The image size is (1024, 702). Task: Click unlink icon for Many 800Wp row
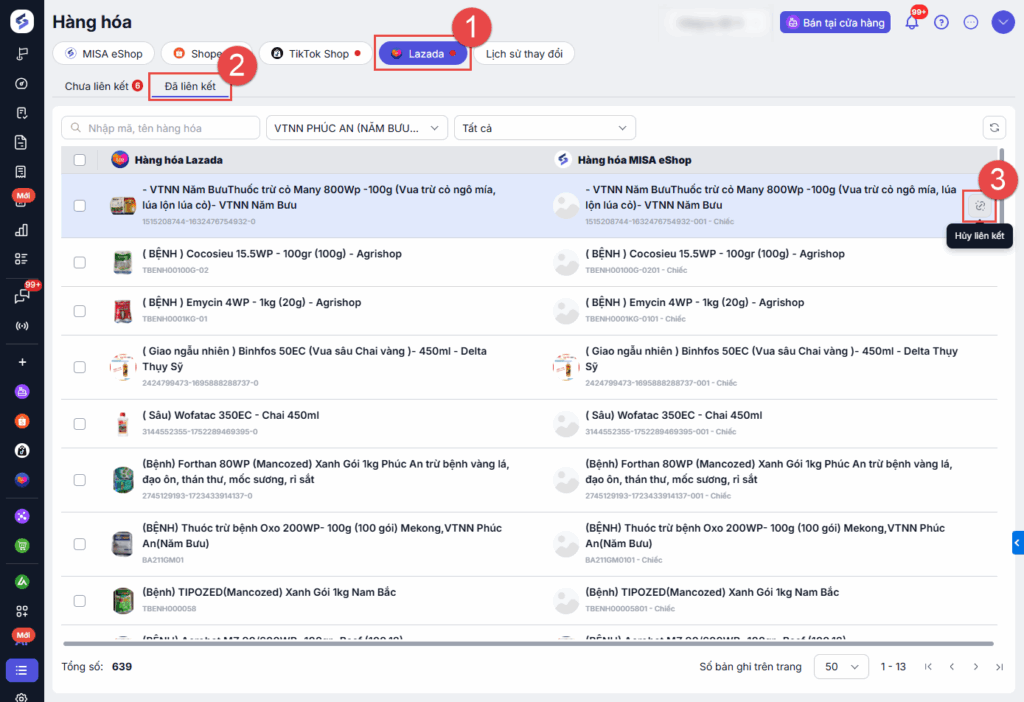click(980, 206)
